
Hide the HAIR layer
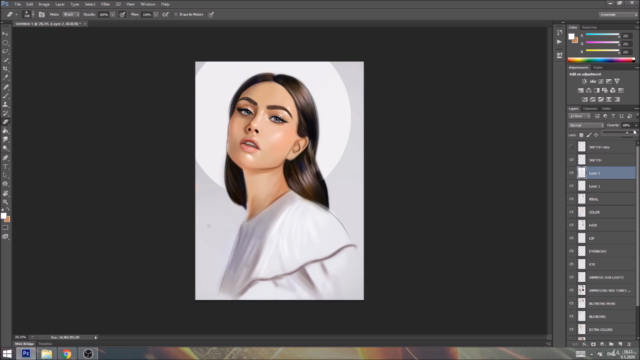tap(571, 225)
